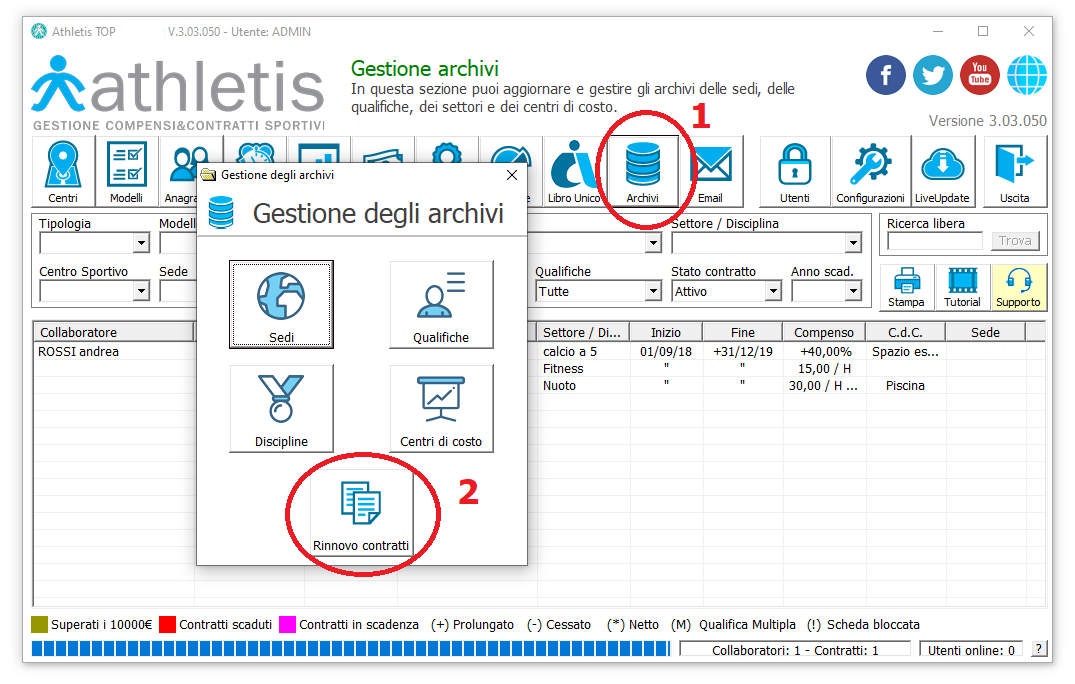Click the +31/12/19 end date cell

tap(742, 352)
